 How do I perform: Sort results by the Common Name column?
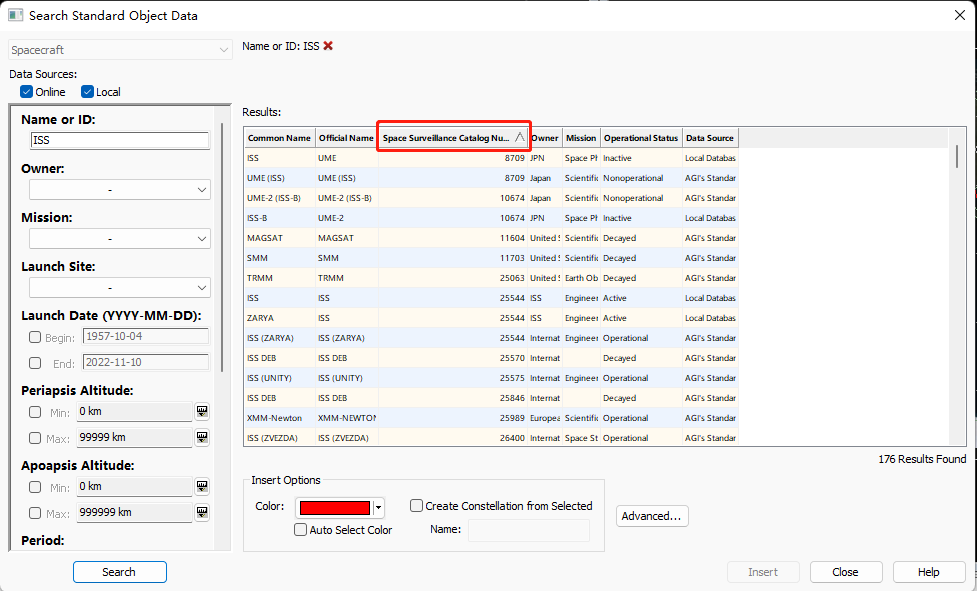279,138
